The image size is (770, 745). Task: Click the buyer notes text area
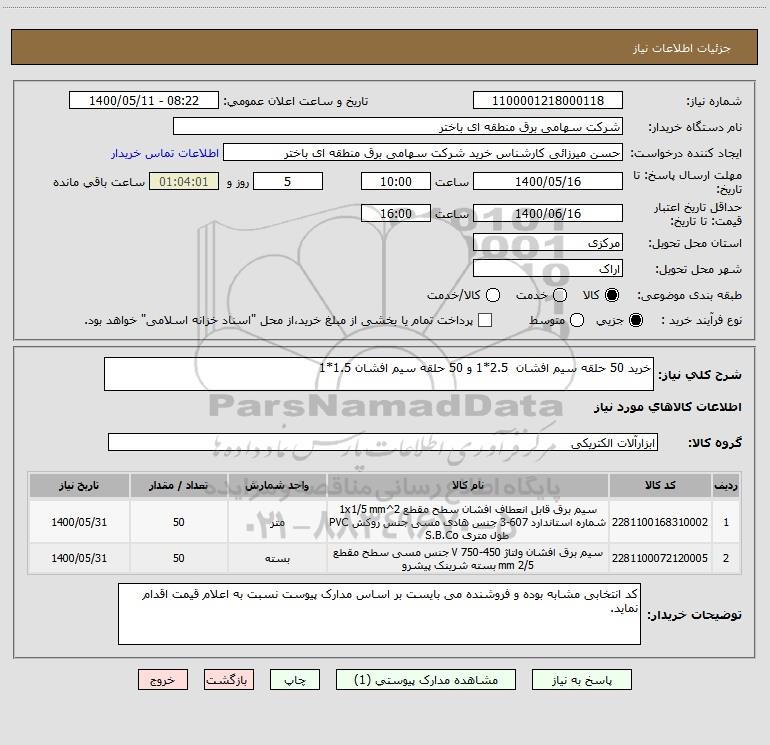click(x=379, y=614)
